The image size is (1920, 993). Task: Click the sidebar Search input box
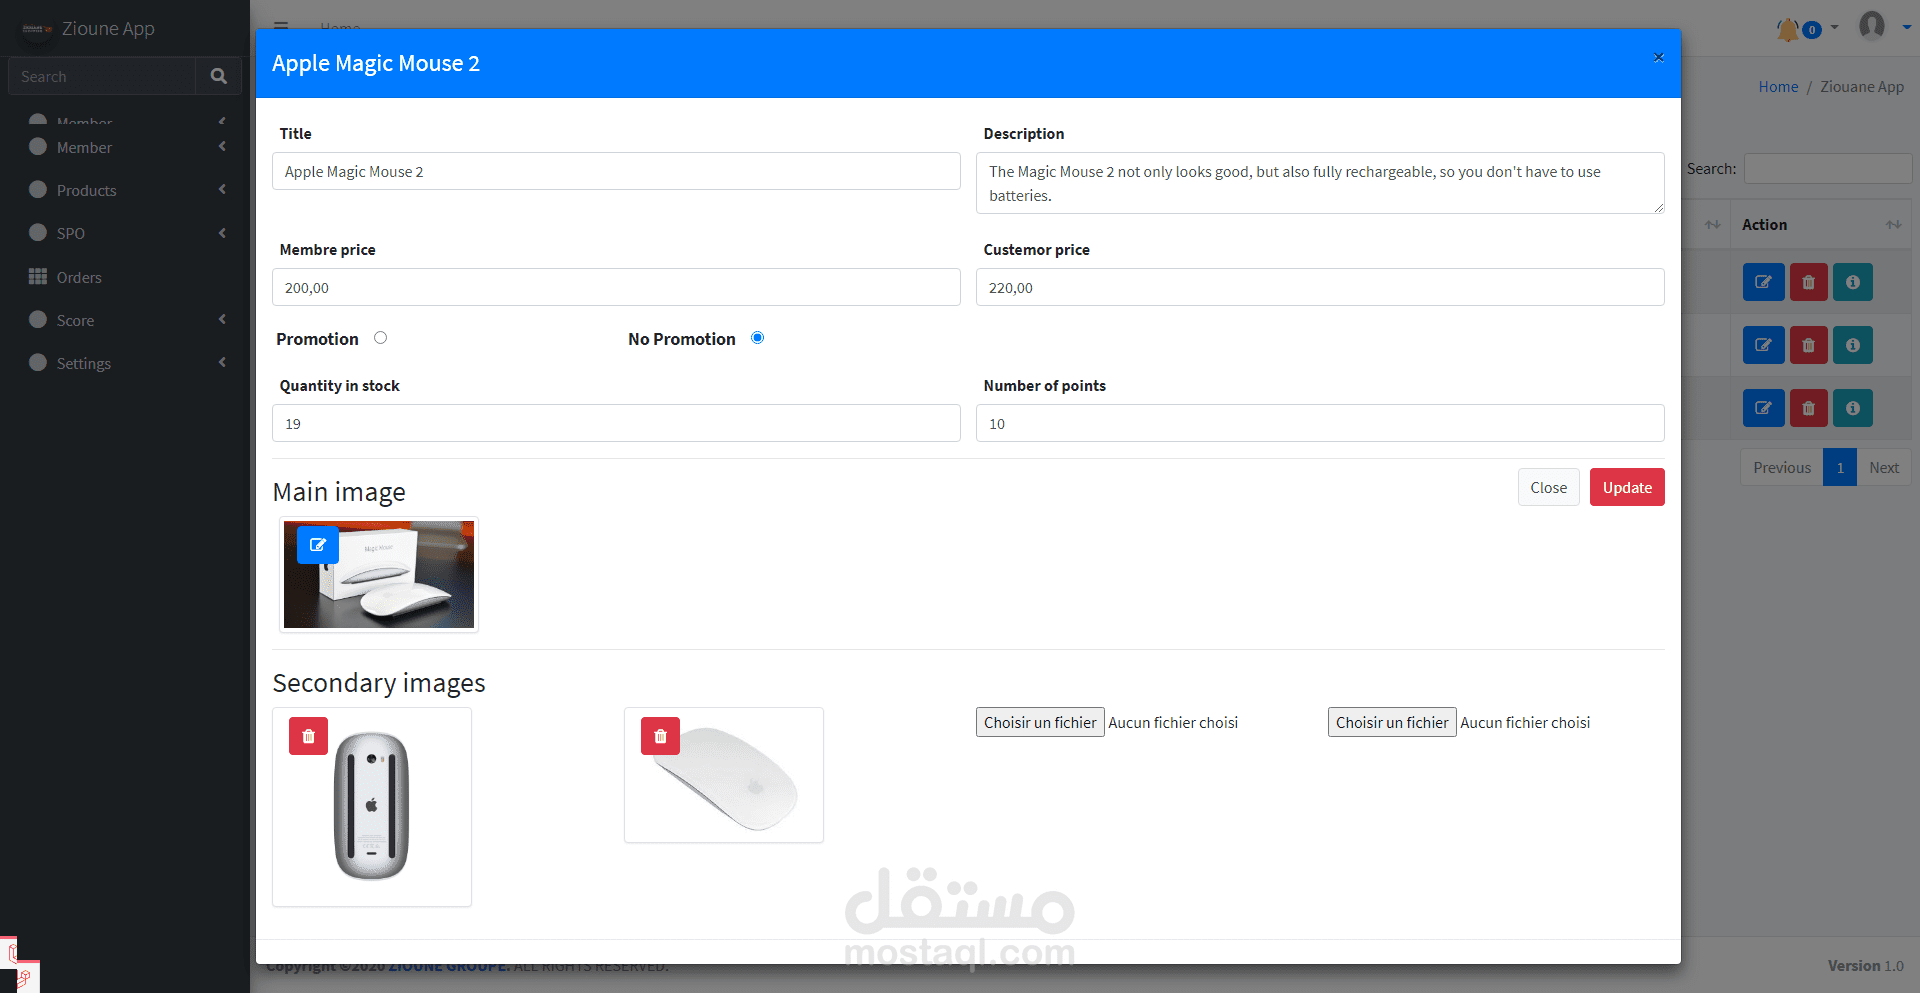[x=102, y=76]
